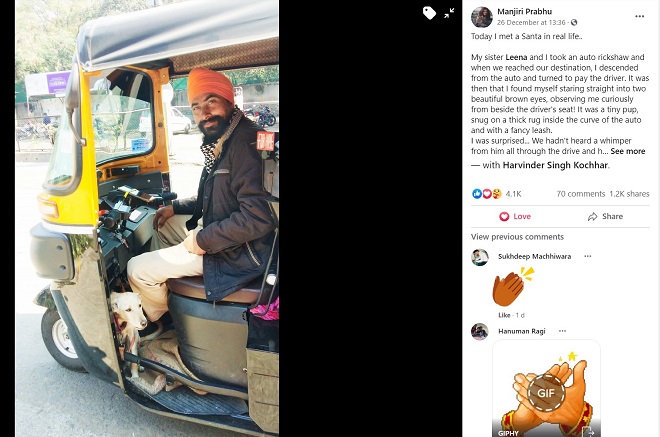Open the post options three-dot menu
The width and height of the screenshot is (660, 437).
point(639,16)
